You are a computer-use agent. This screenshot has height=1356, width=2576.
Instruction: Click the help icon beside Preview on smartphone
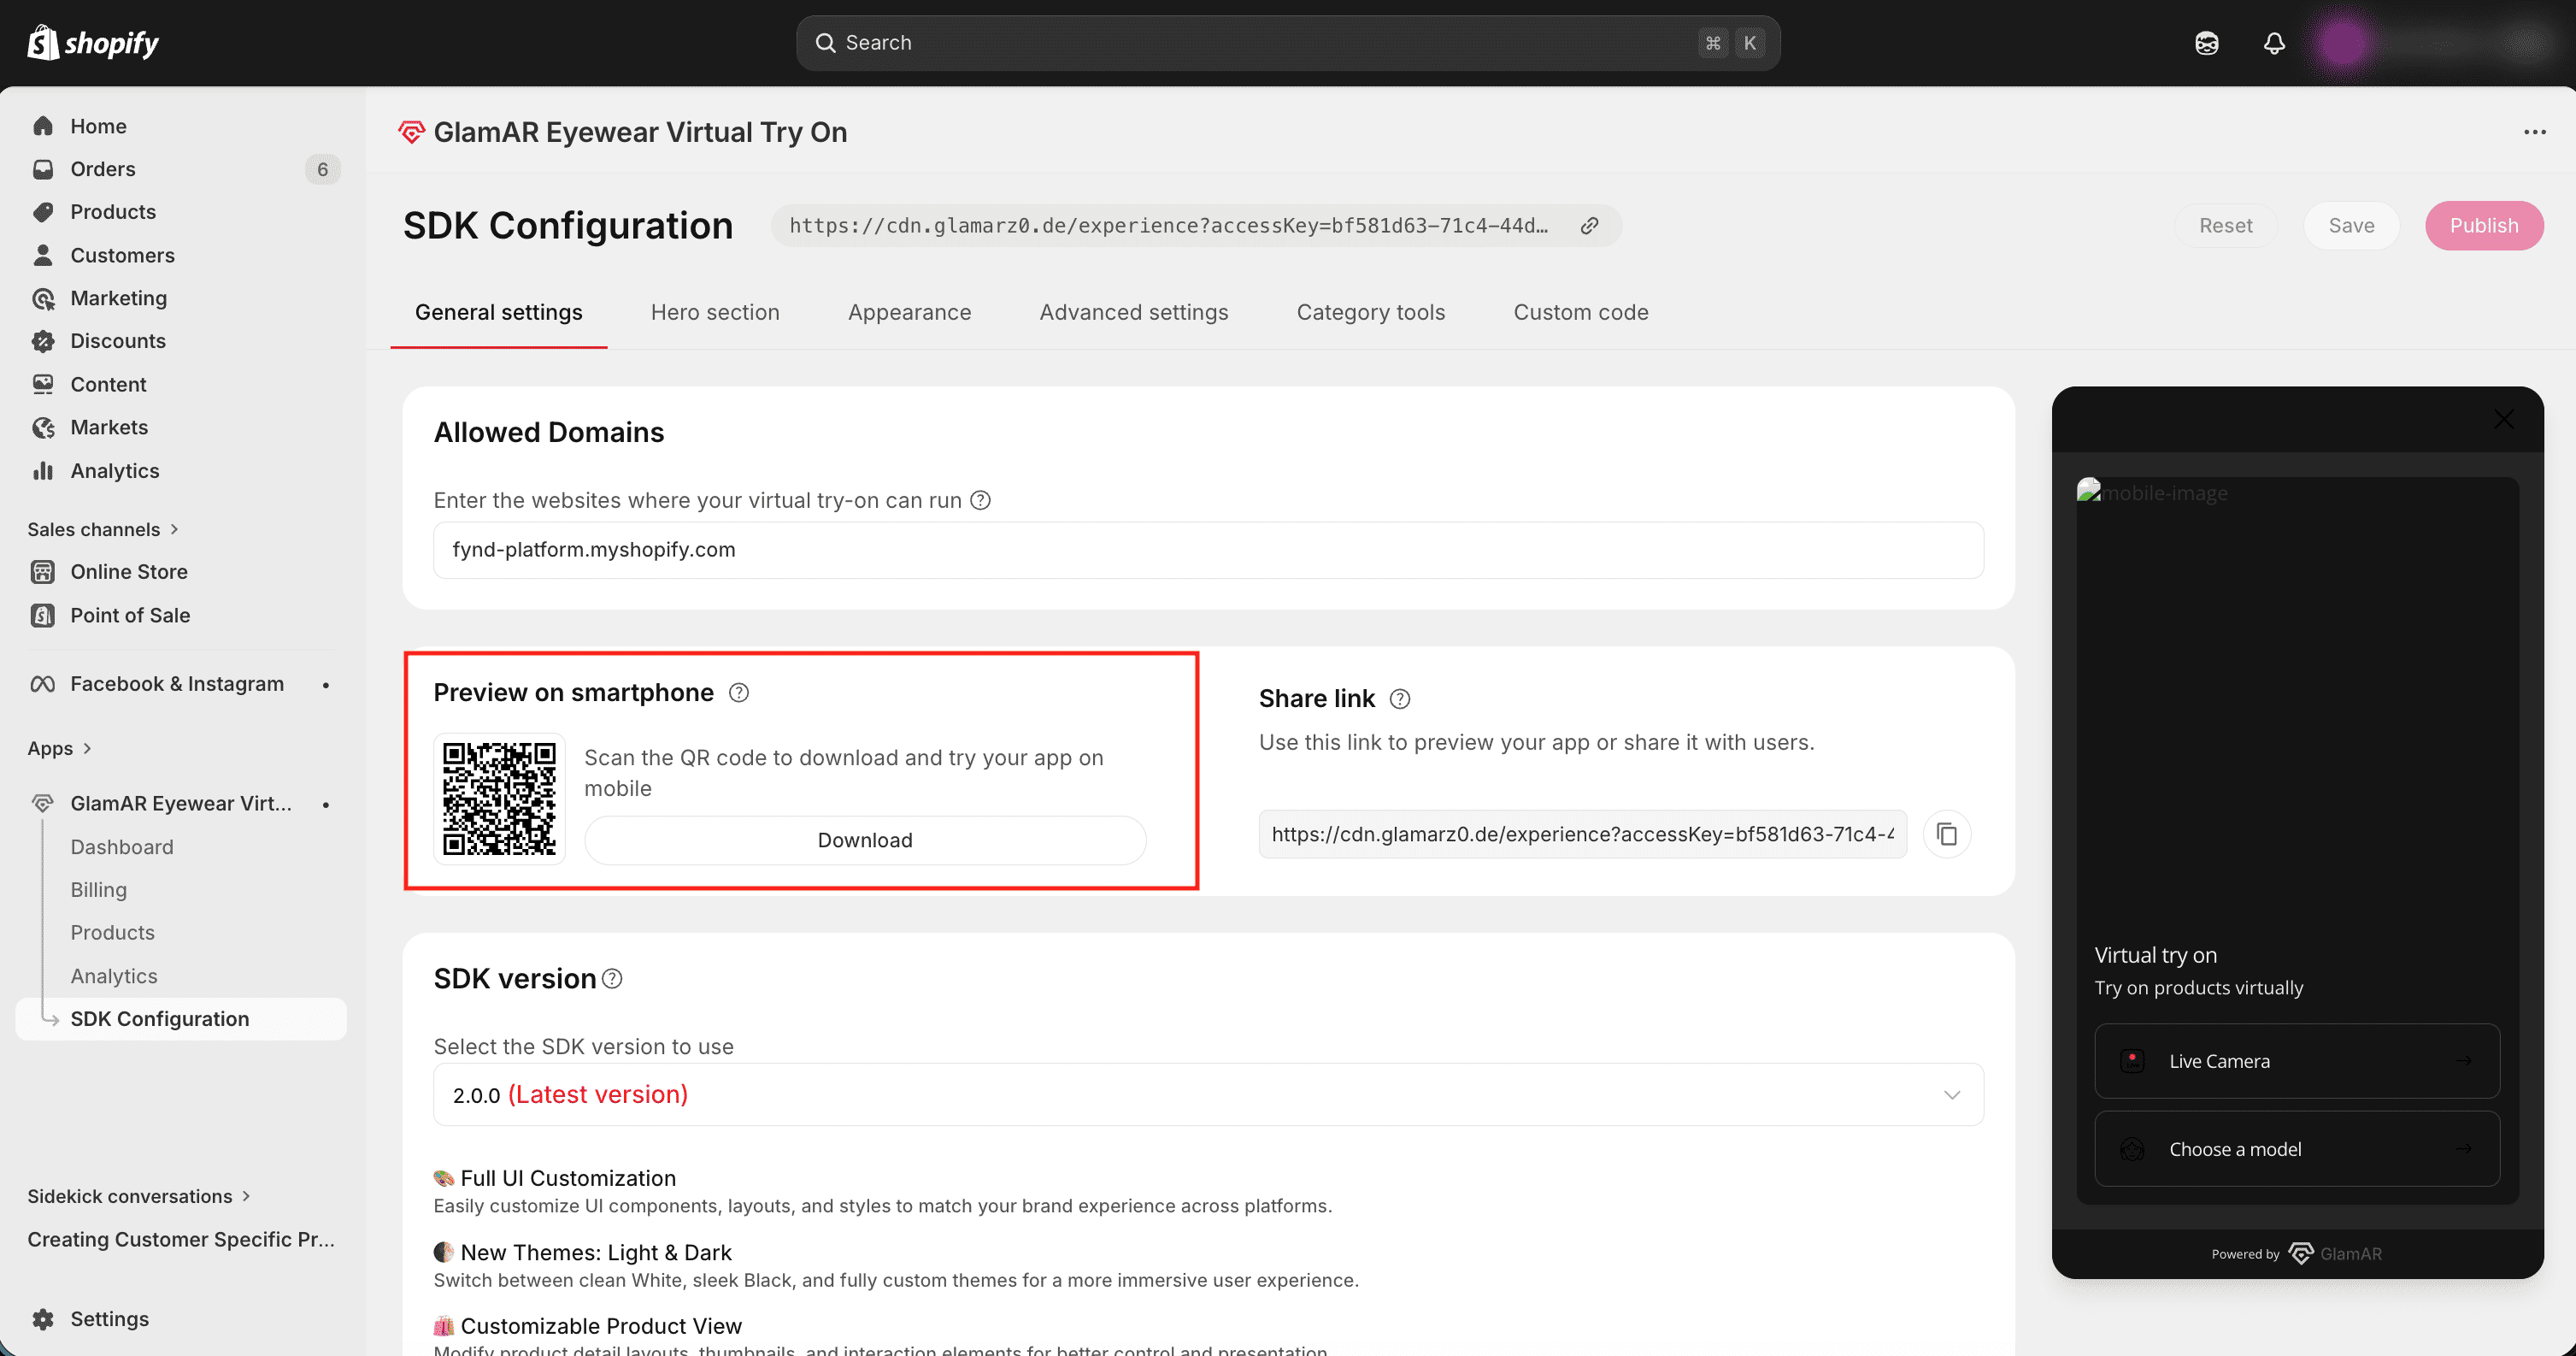pos(738,692)
